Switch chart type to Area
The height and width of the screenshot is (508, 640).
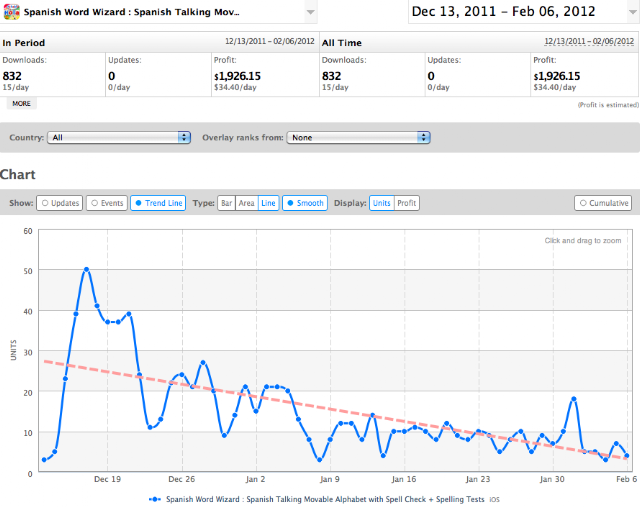(247, 203)
